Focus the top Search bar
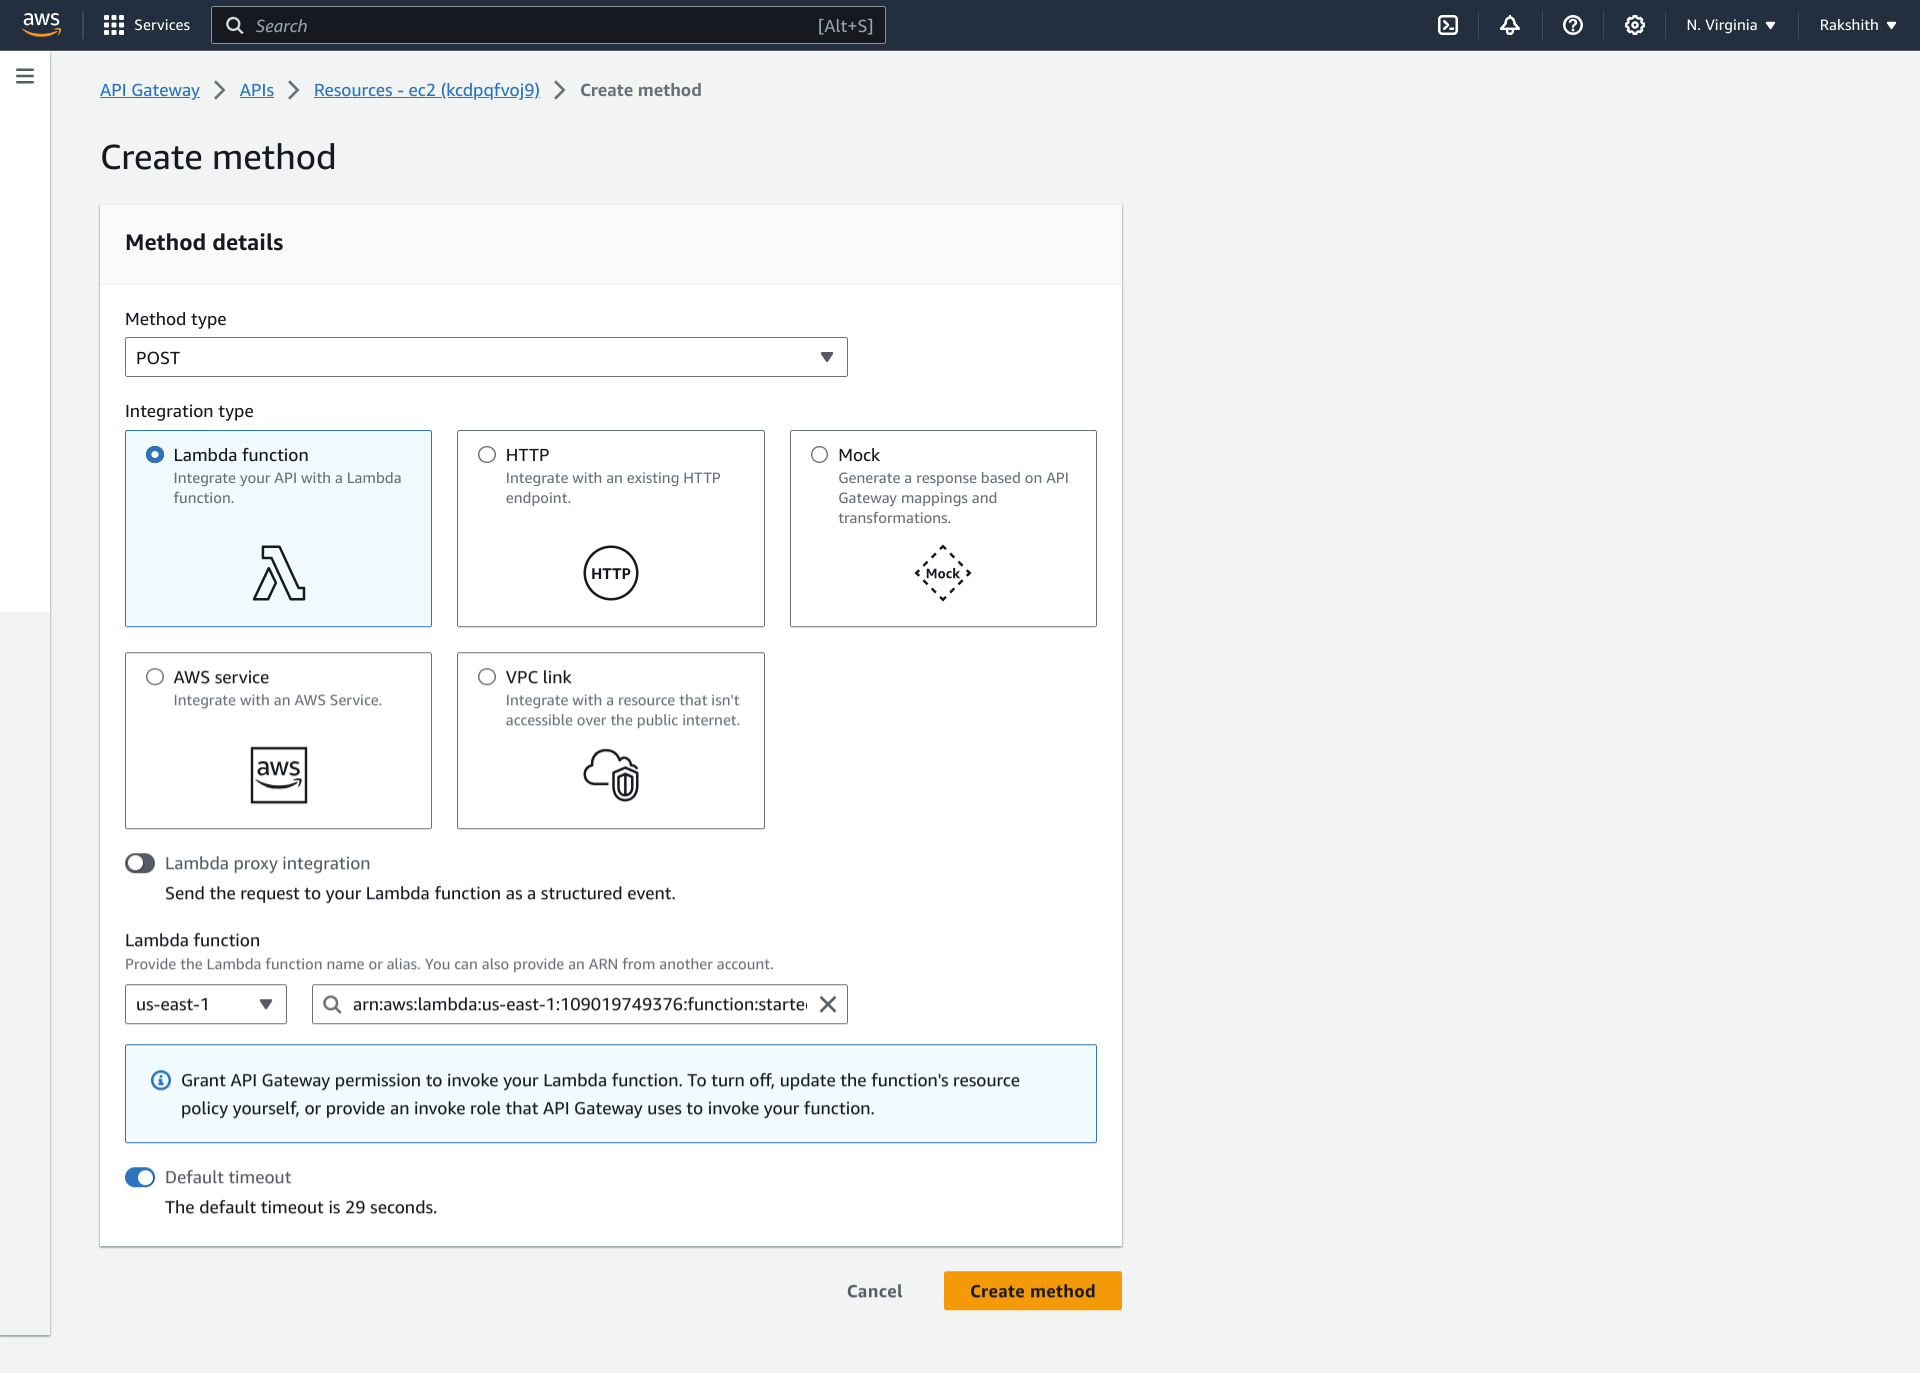 [548, 25]
